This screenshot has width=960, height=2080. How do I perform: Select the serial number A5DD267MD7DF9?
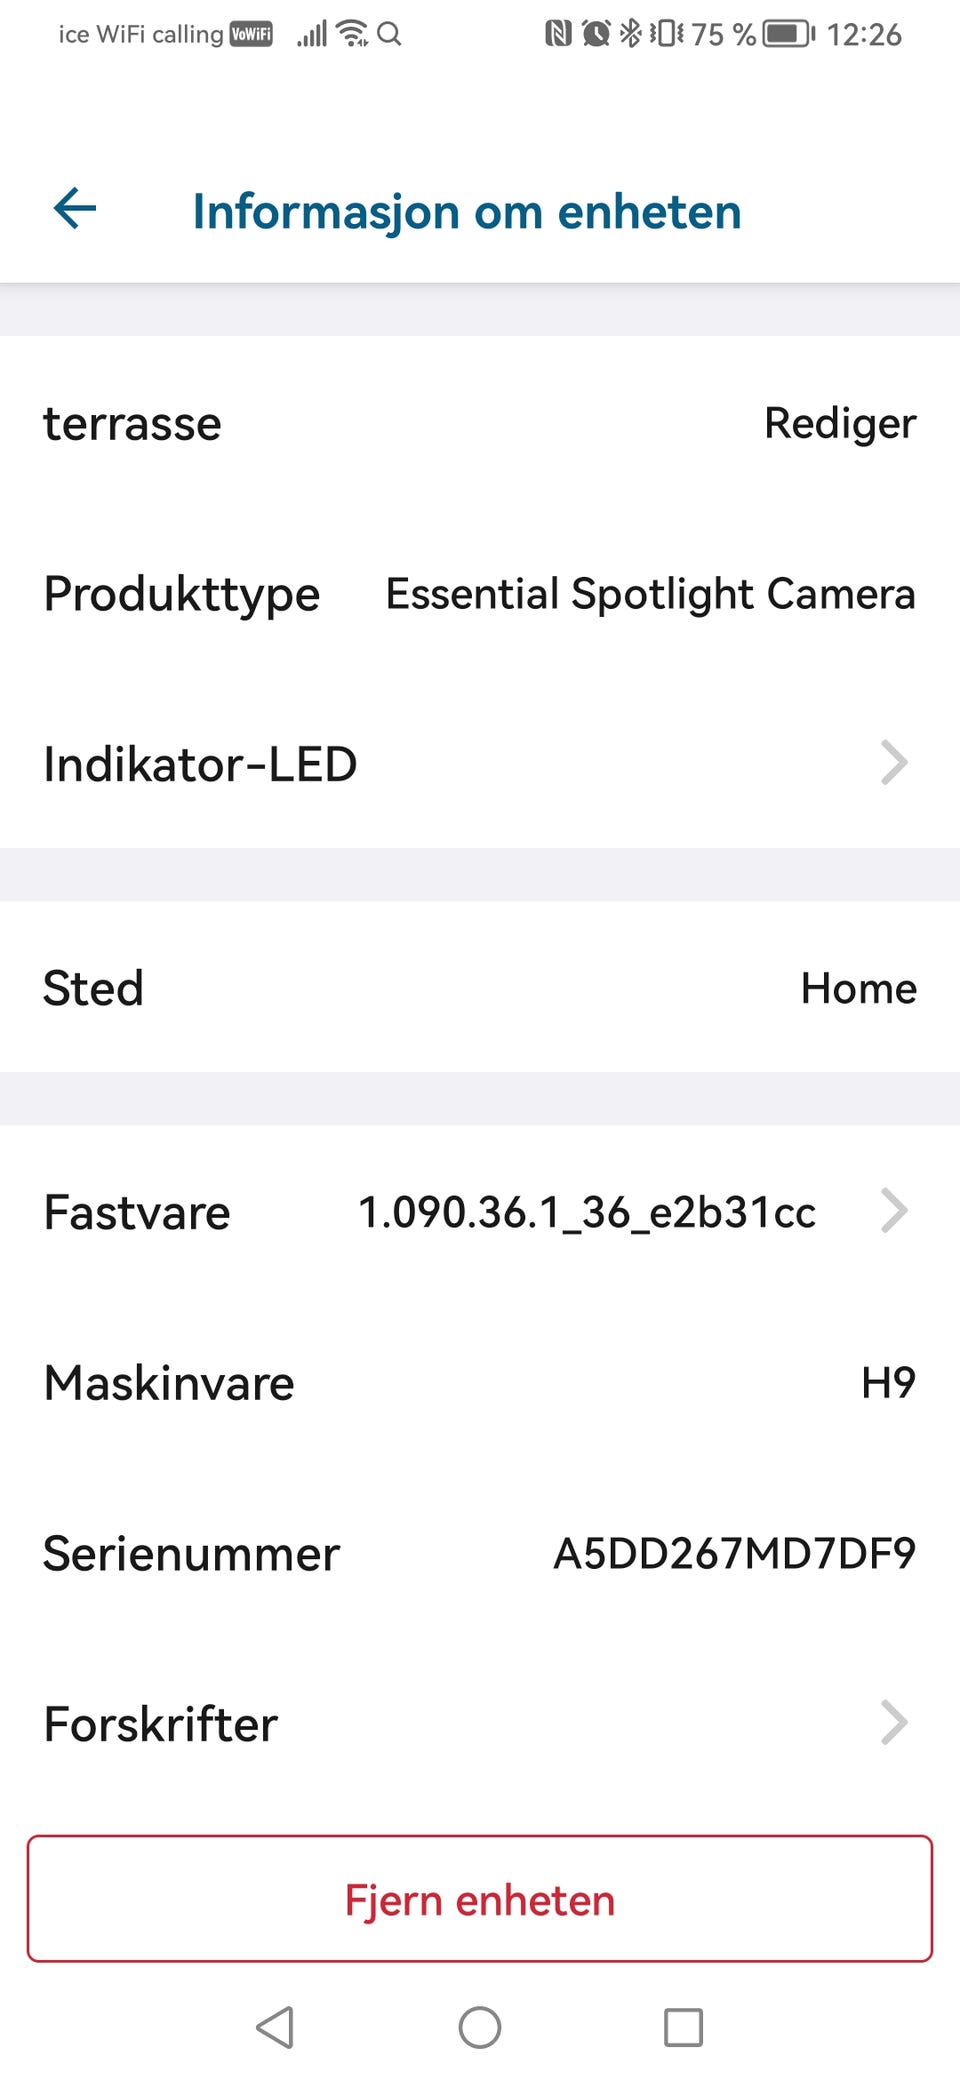[735, 1553]
